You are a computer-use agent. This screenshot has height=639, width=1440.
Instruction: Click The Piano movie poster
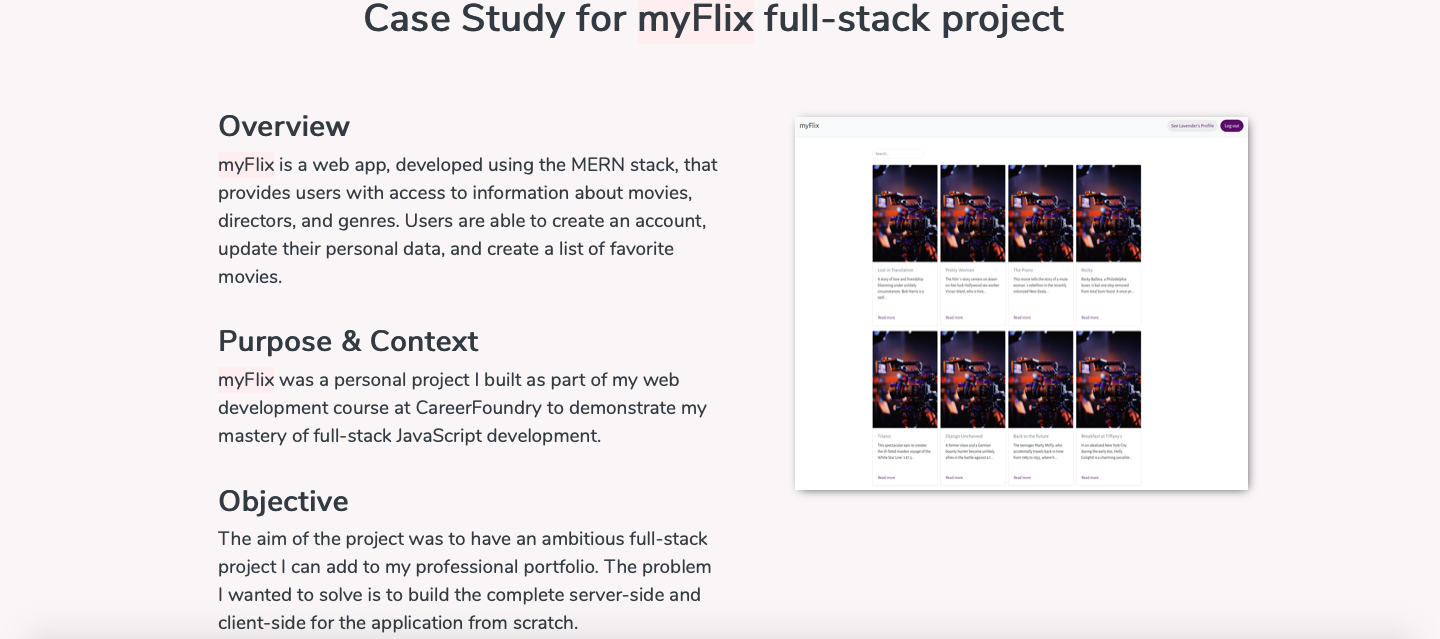click(x=1041, y=213)
